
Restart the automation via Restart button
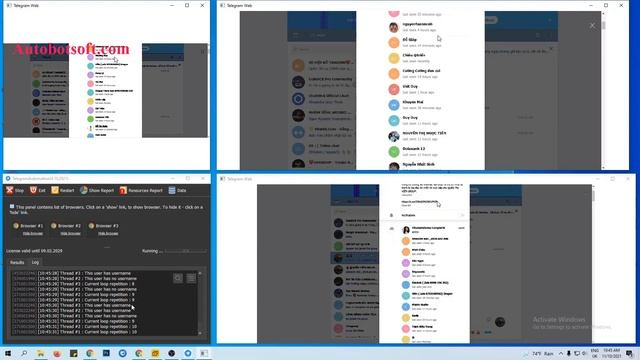[63, 190]
